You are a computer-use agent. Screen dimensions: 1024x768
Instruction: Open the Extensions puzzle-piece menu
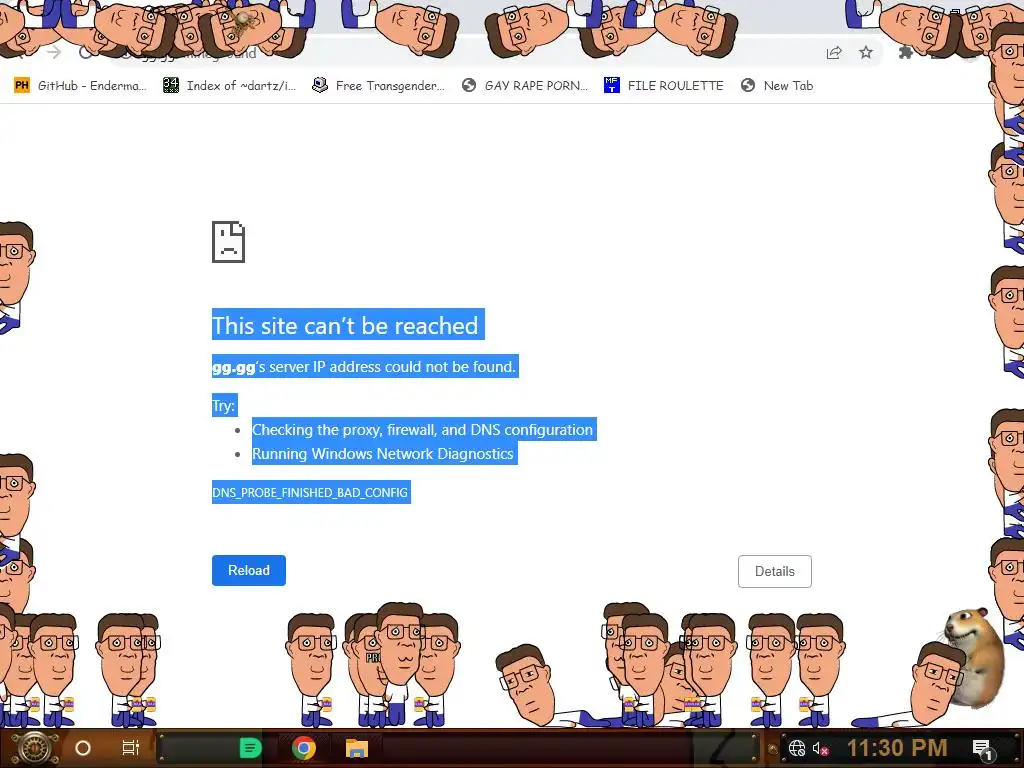[x=906, y=52]
